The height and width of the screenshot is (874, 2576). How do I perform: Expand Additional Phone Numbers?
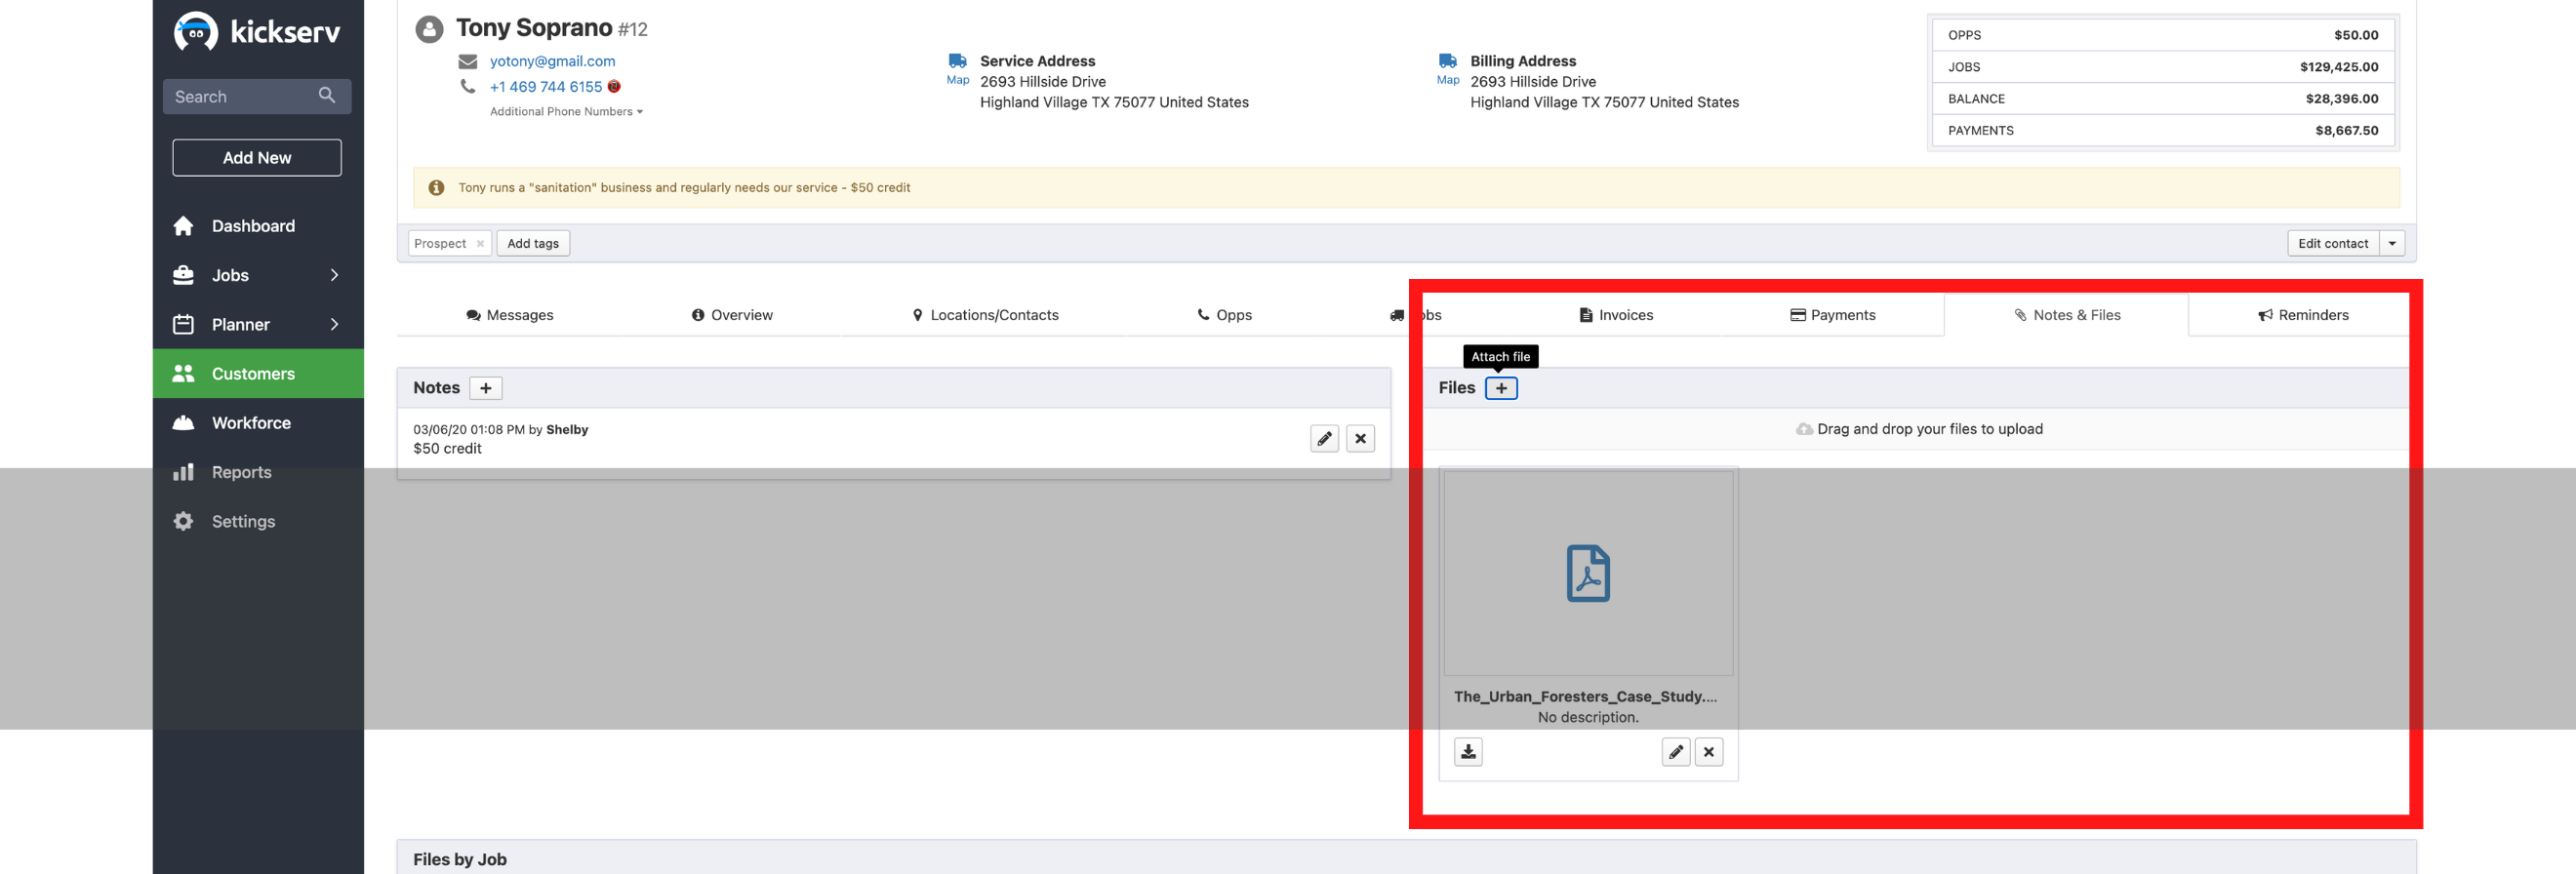click(566, 111)
